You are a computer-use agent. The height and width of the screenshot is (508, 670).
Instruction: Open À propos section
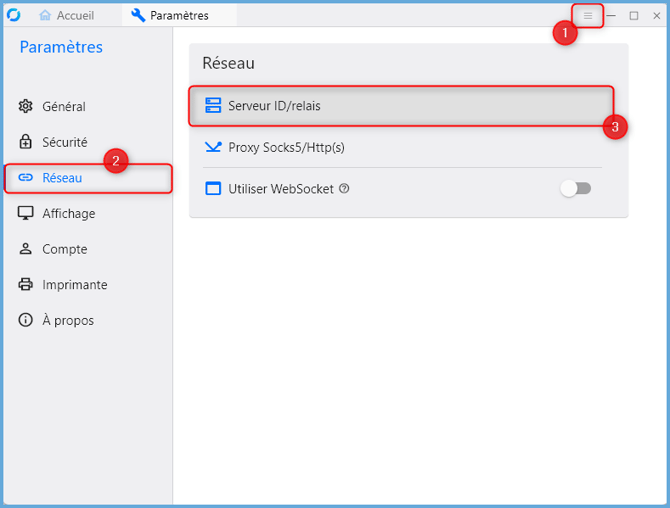pyautogui.click(x=88, y=320)
